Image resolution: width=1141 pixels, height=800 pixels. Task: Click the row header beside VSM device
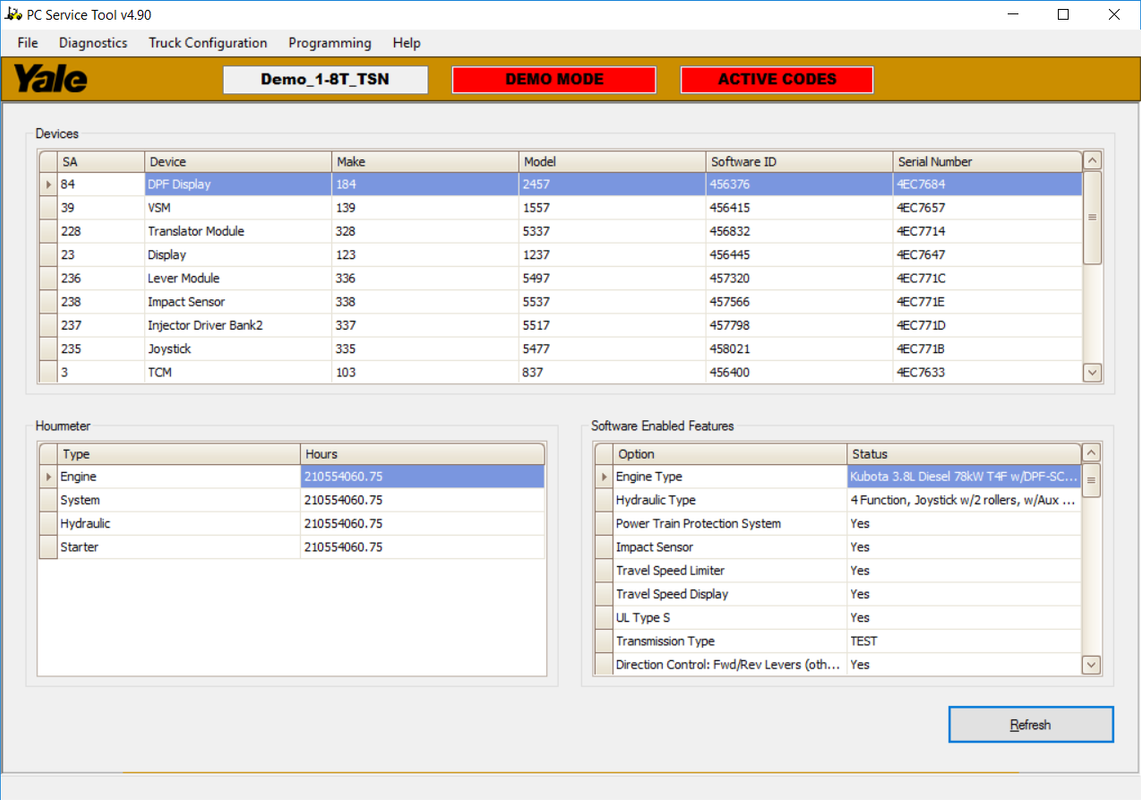tap(48, 207)
